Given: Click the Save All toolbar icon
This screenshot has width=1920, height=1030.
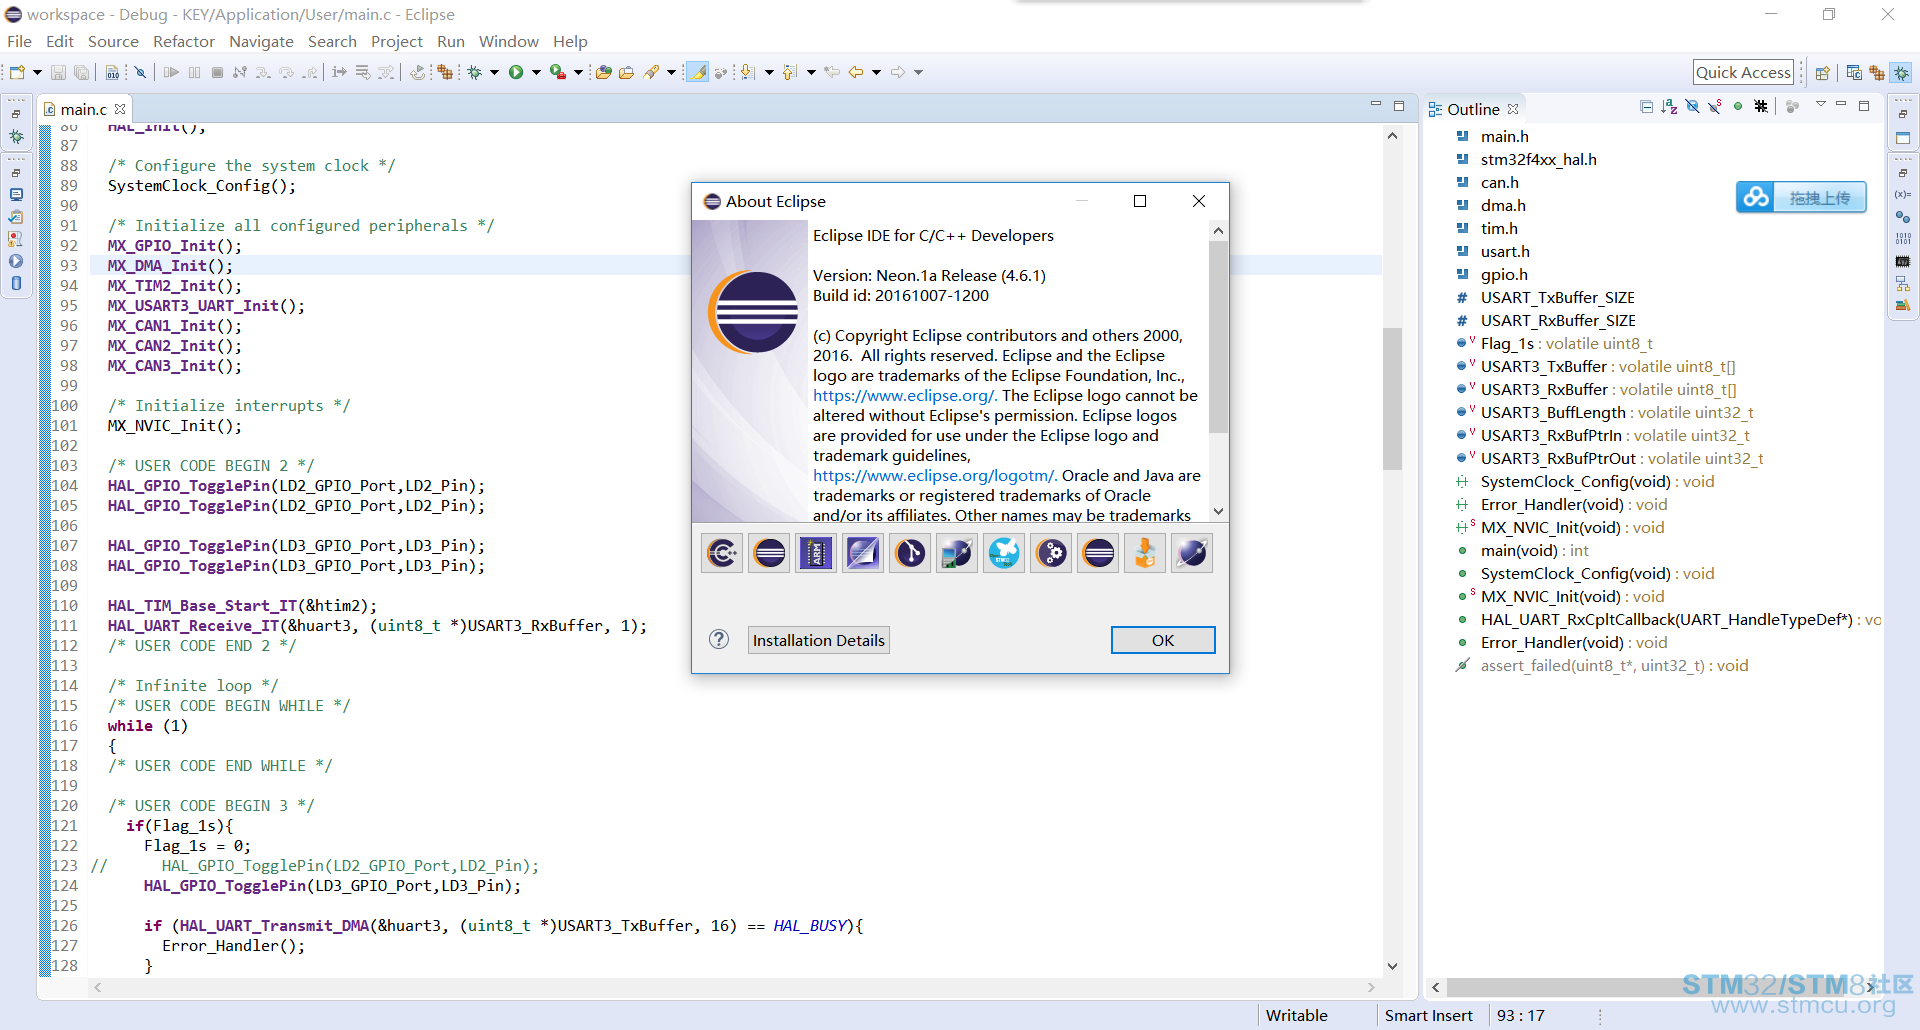Looking at the screenshot, I should (81, 72).
